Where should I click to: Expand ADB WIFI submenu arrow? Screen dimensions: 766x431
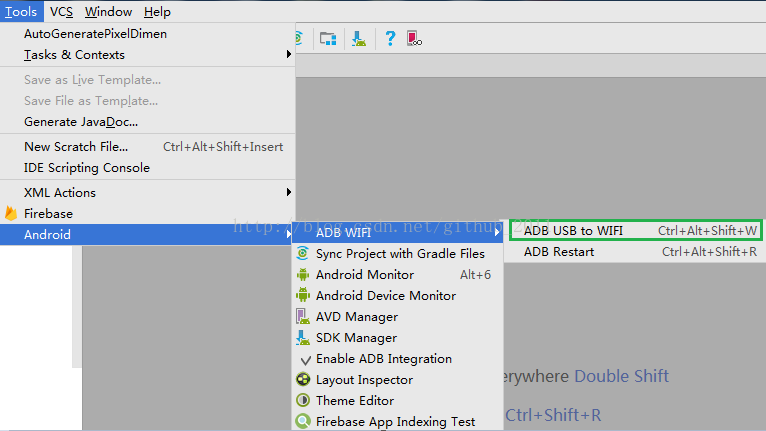(497, 233)
